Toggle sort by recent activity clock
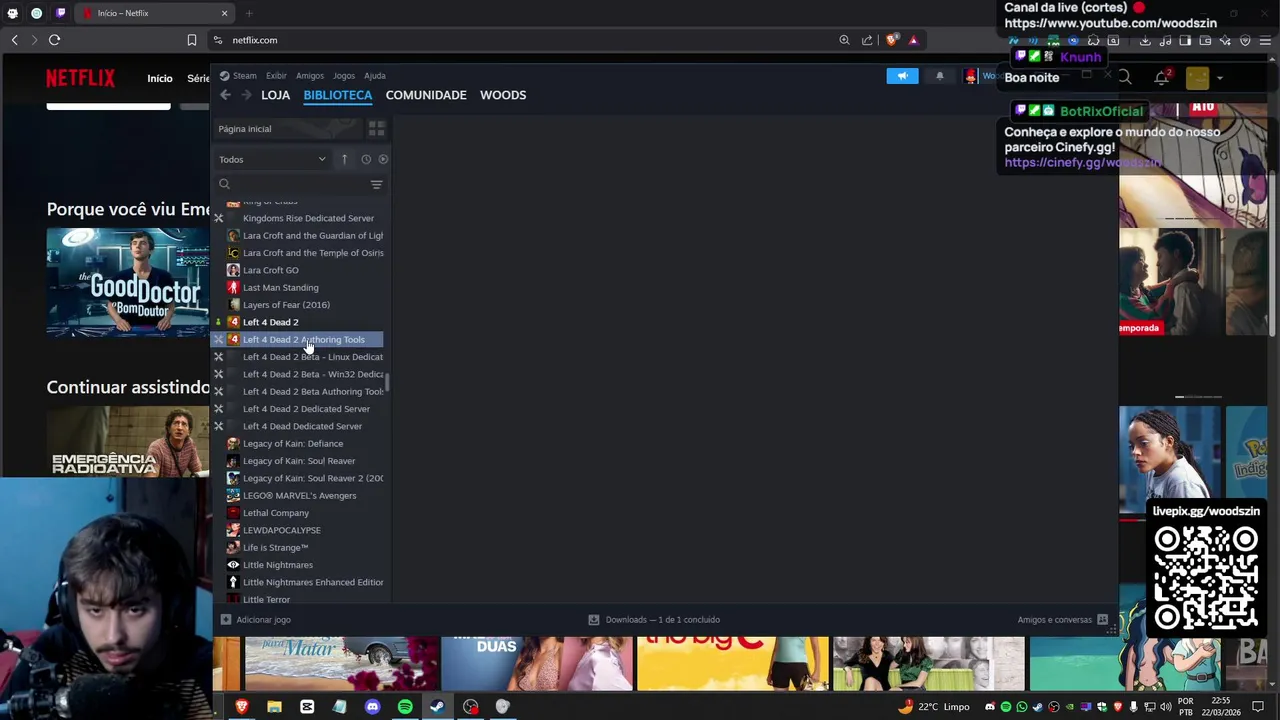 pyautogui.click(x=366, y=159)
